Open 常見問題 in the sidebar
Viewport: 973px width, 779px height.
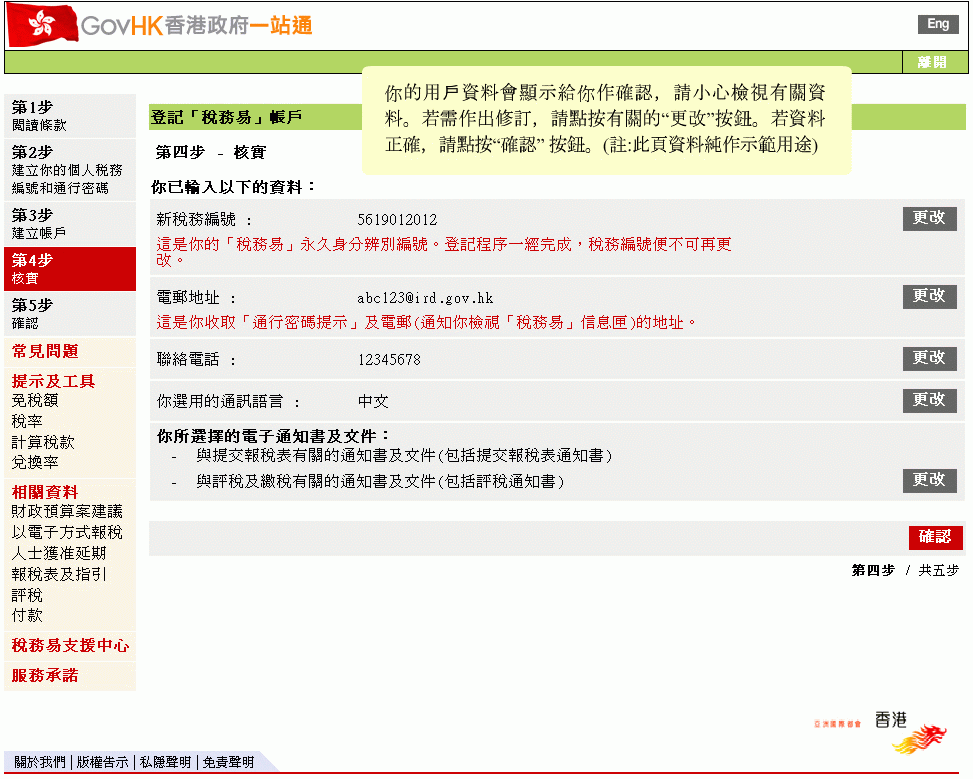pos(45,351)
